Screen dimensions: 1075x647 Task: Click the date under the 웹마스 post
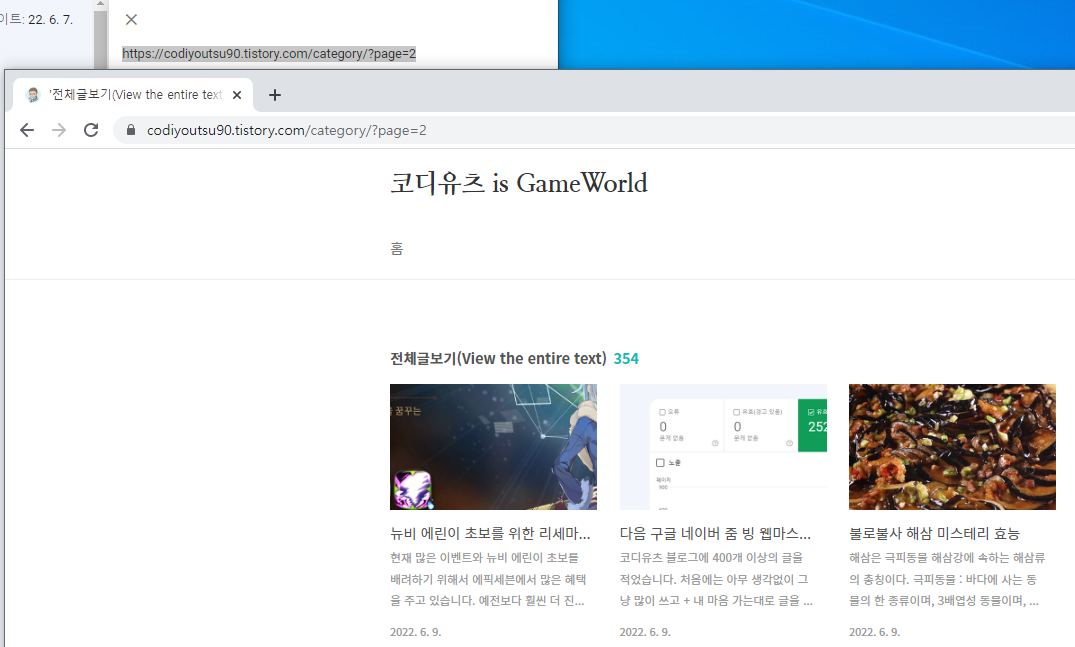pyautogui.click(x=645, y=632)
